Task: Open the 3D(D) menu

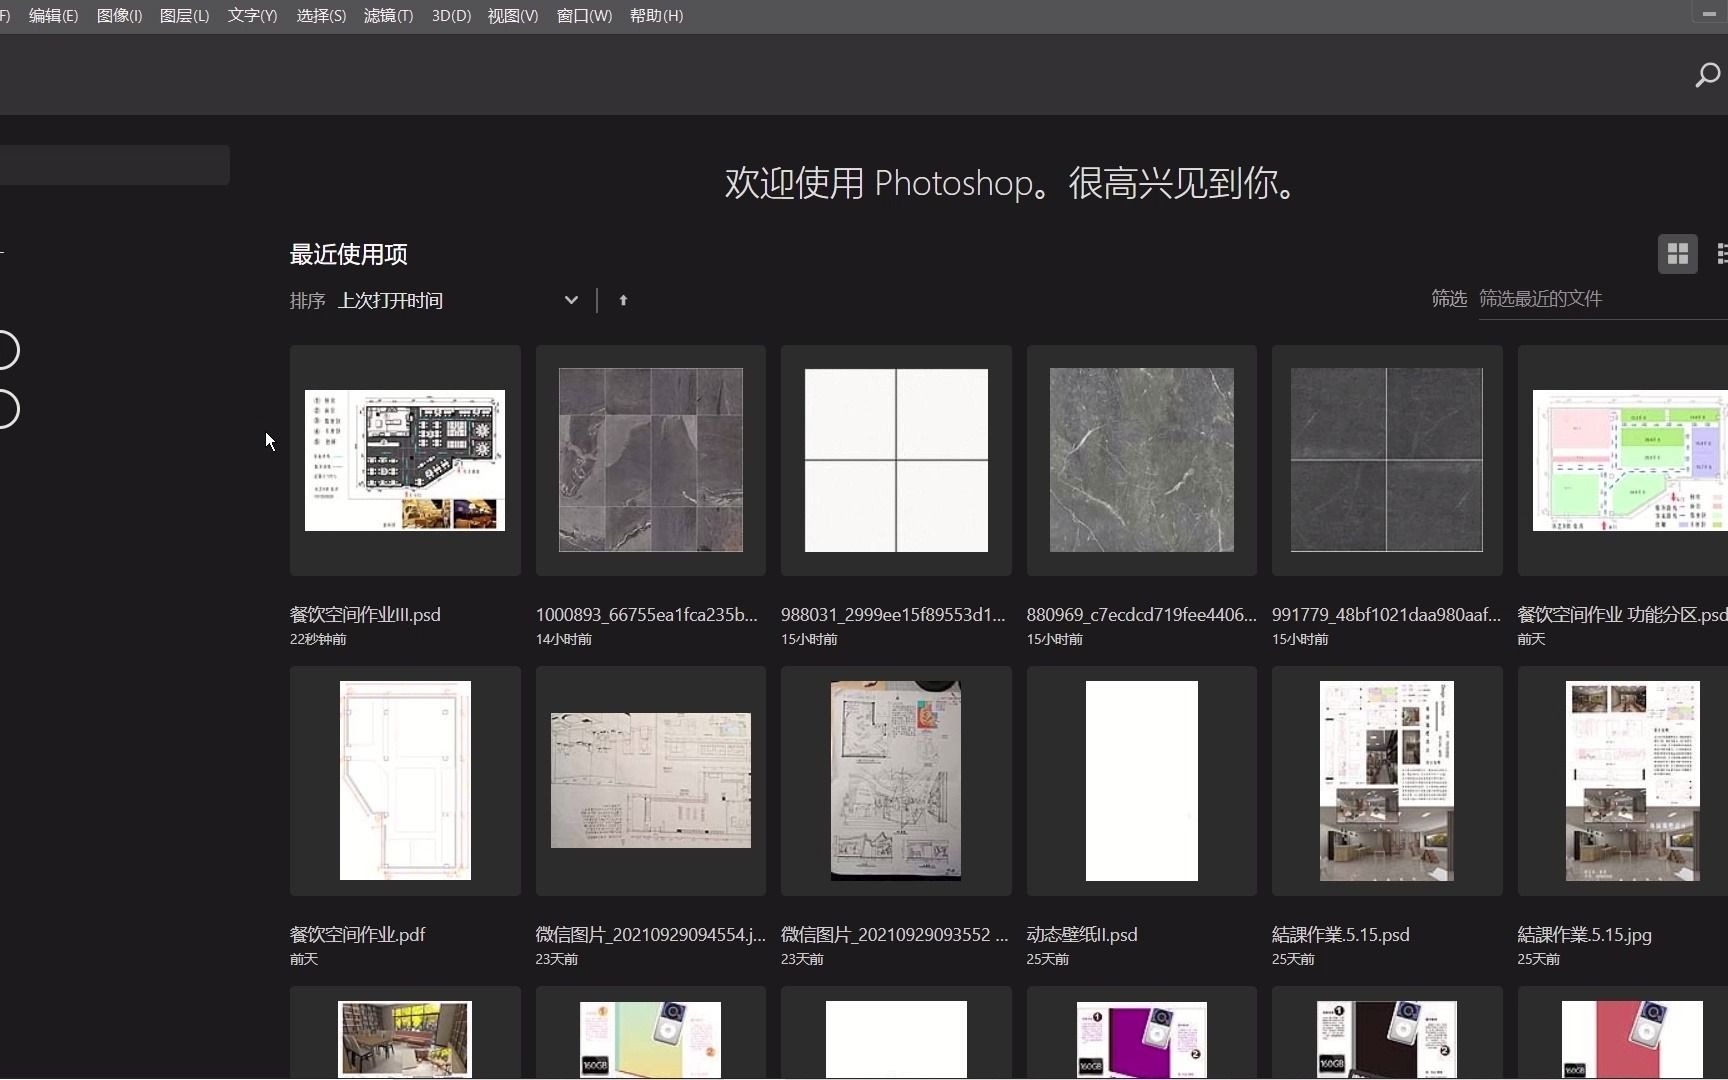Action: point(451,16)
